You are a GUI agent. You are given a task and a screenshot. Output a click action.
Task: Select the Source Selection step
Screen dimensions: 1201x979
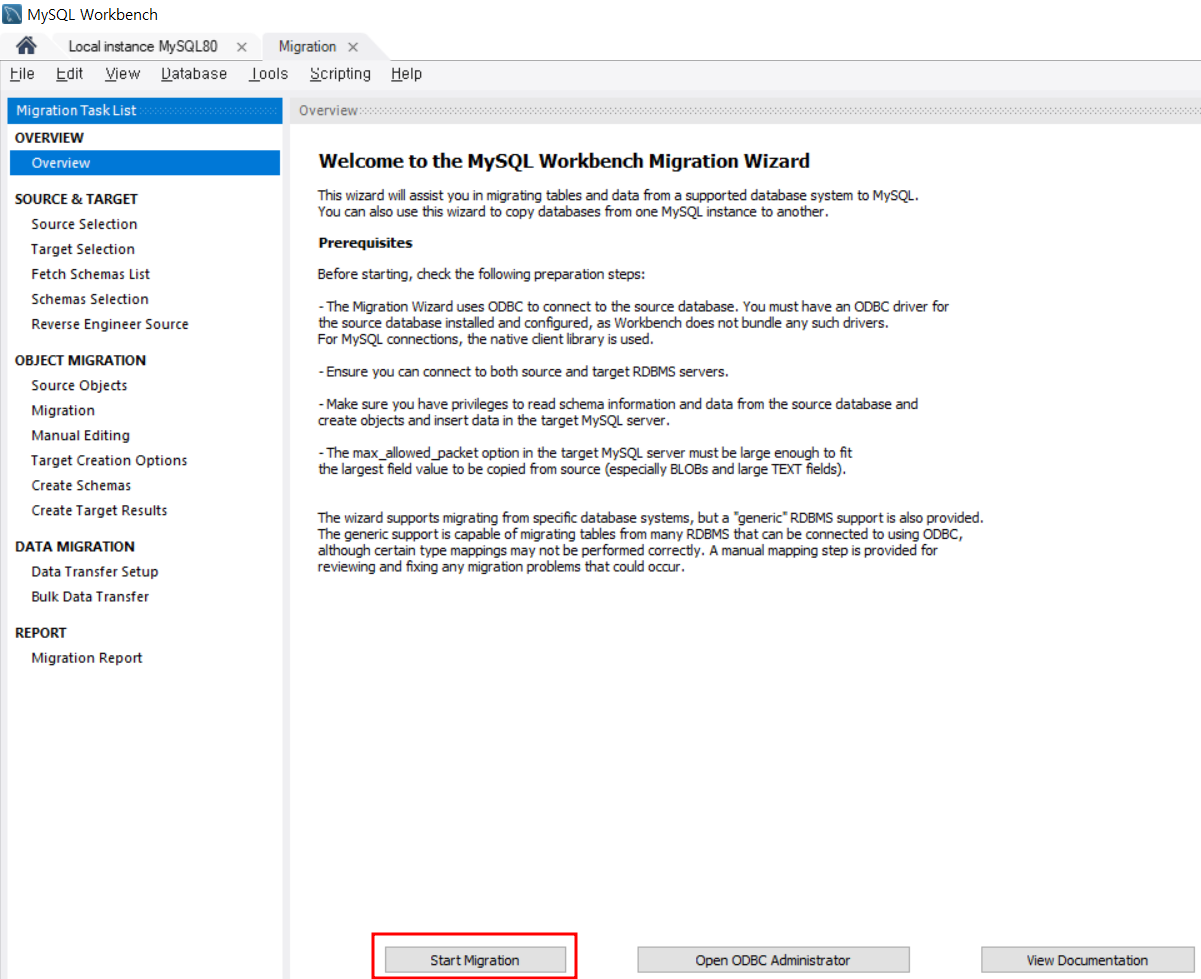[x=84, y=224]
